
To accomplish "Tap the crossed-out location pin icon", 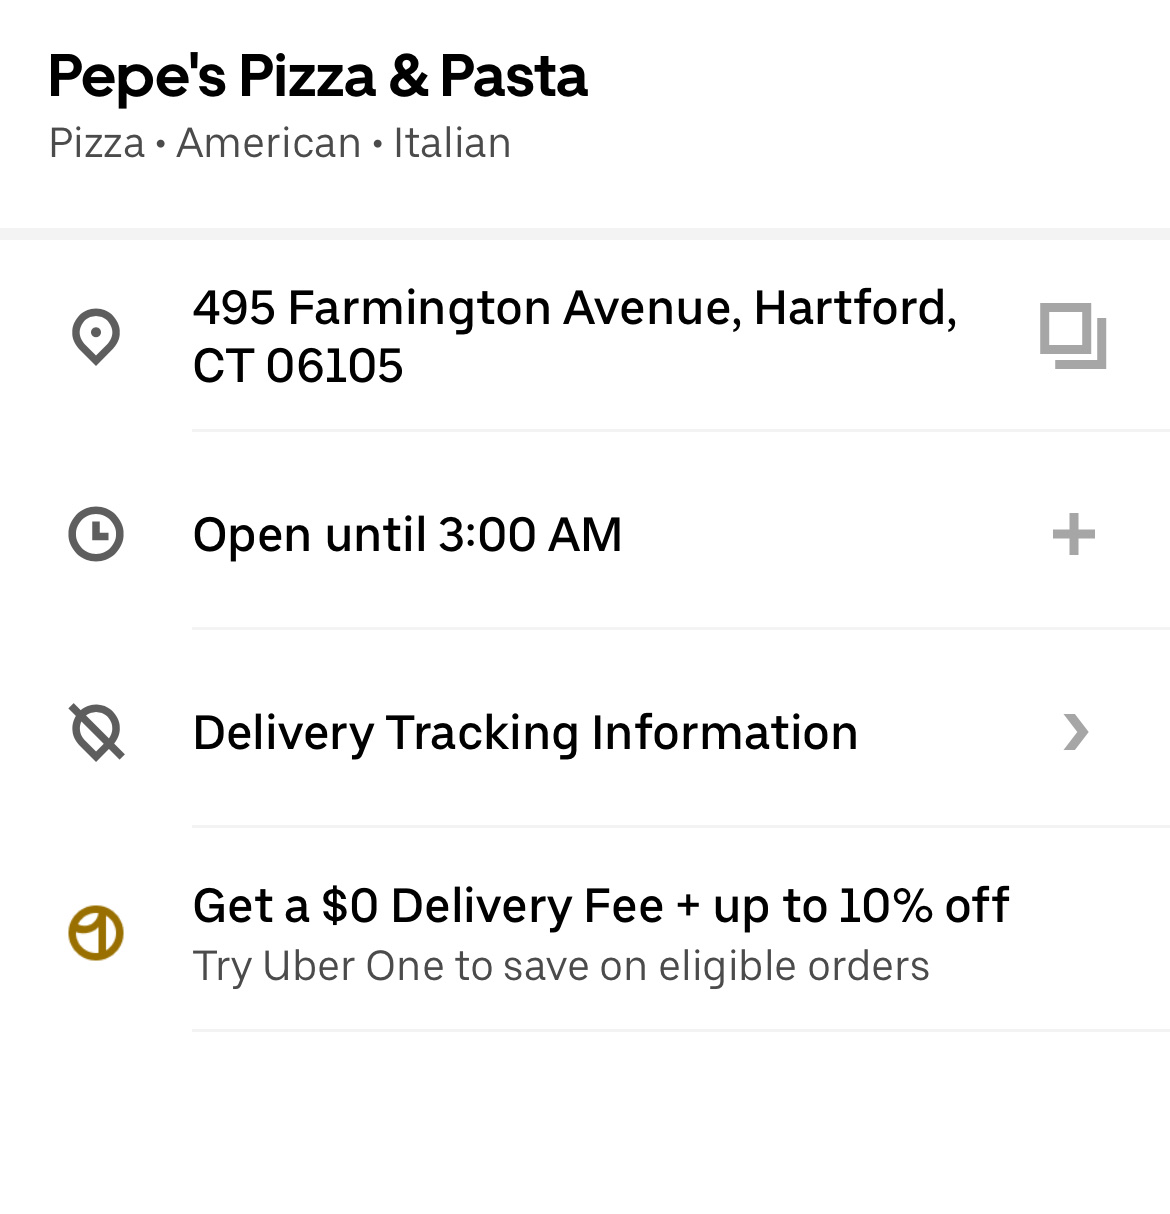I will pos(96,732).
